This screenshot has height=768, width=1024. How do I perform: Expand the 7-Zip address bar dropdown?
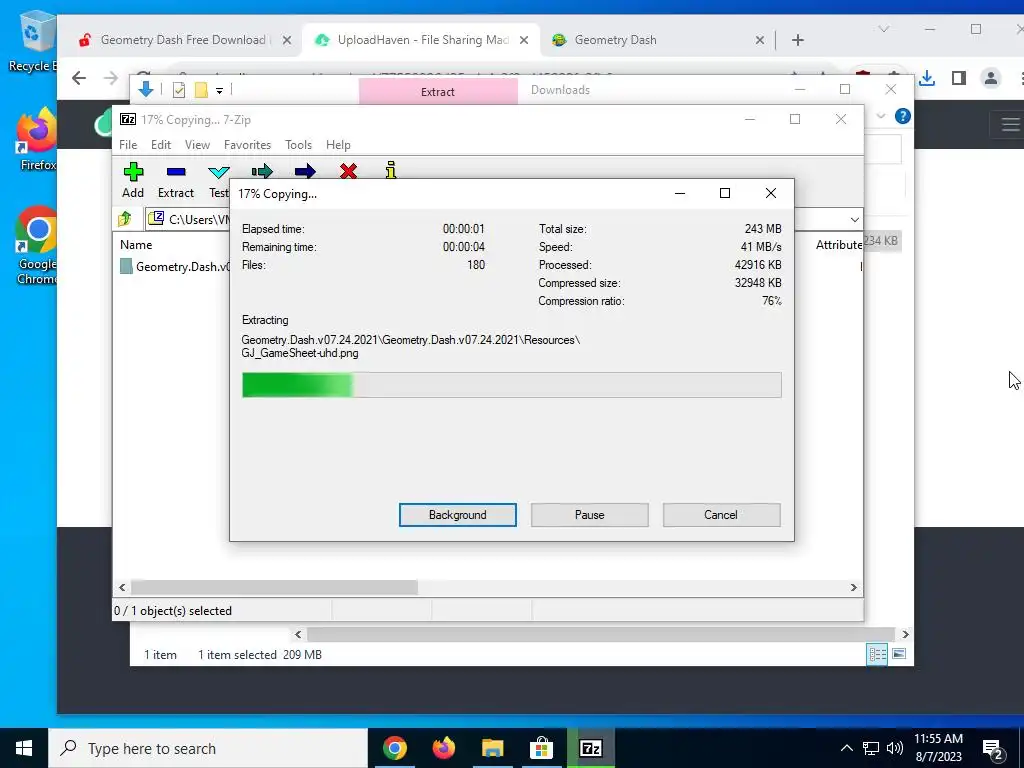(x=854, y=219)
